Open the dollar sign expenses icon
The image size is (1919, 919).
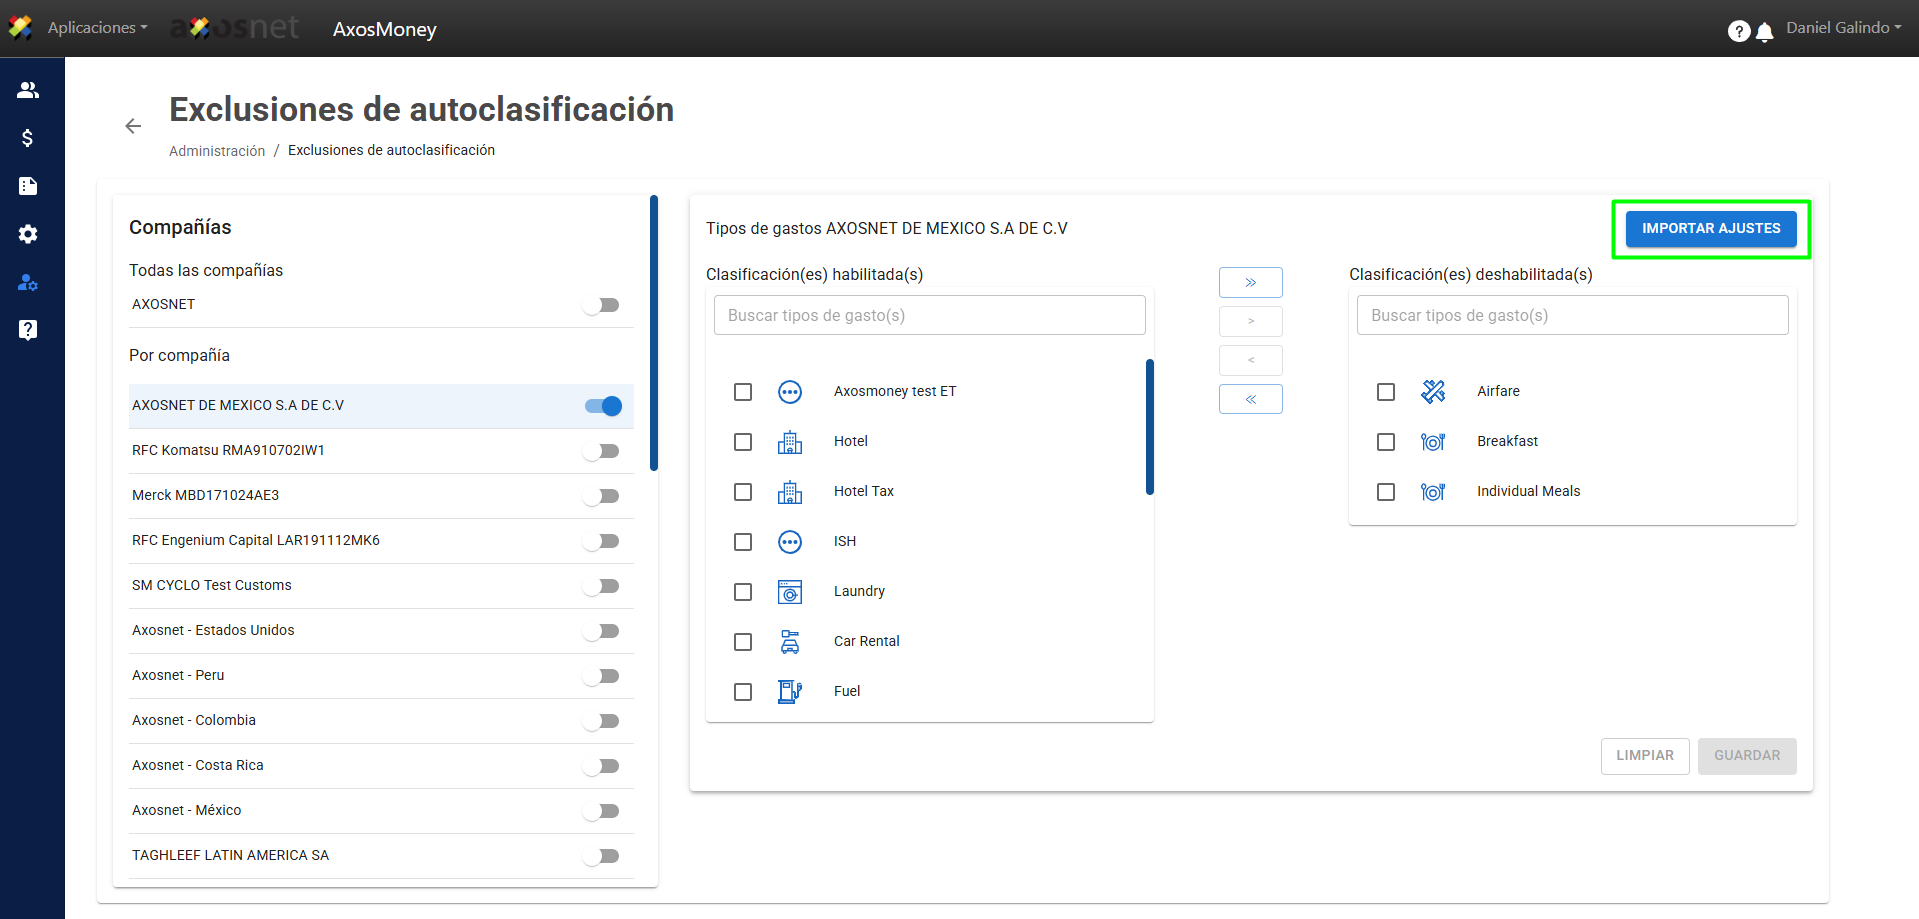pyautogui.click(x=28, y=138)
